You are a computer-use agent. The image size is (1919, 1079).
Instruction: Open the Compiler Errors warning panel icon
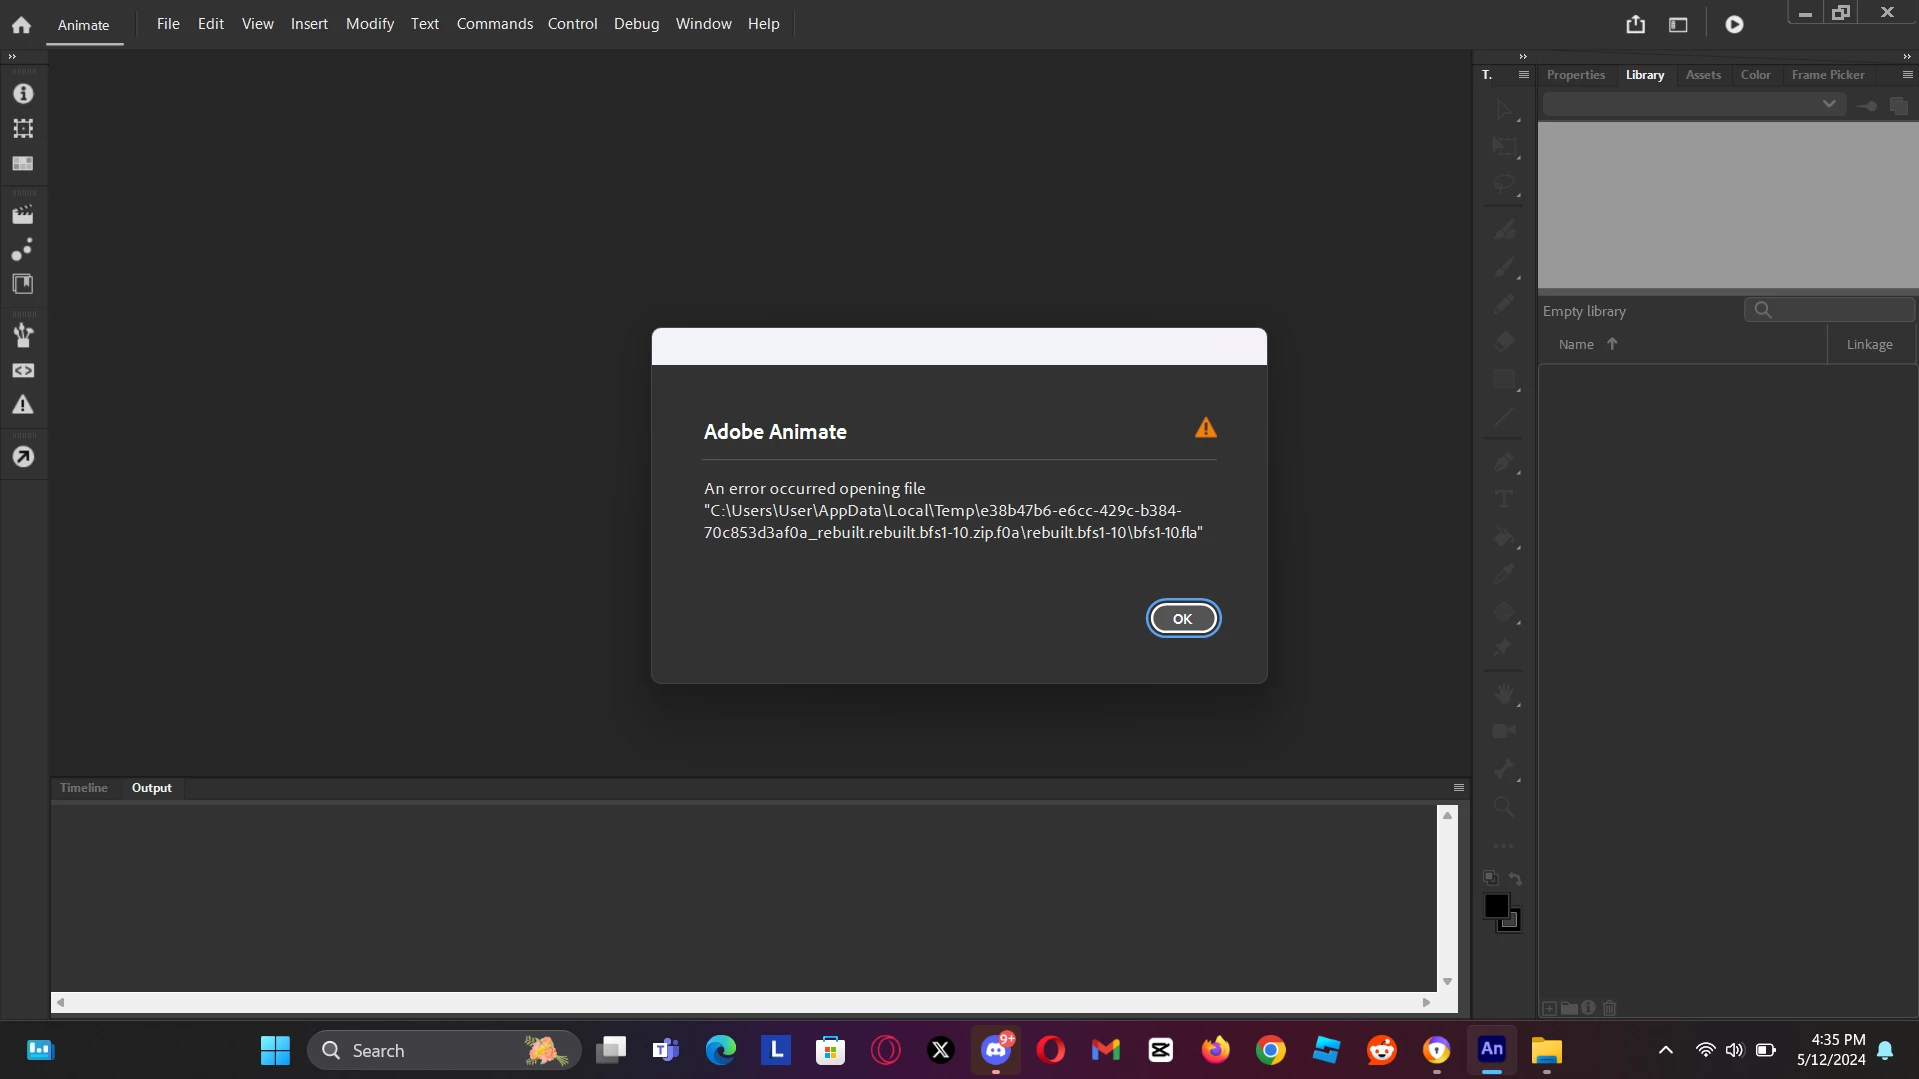(x=23, y=405)
